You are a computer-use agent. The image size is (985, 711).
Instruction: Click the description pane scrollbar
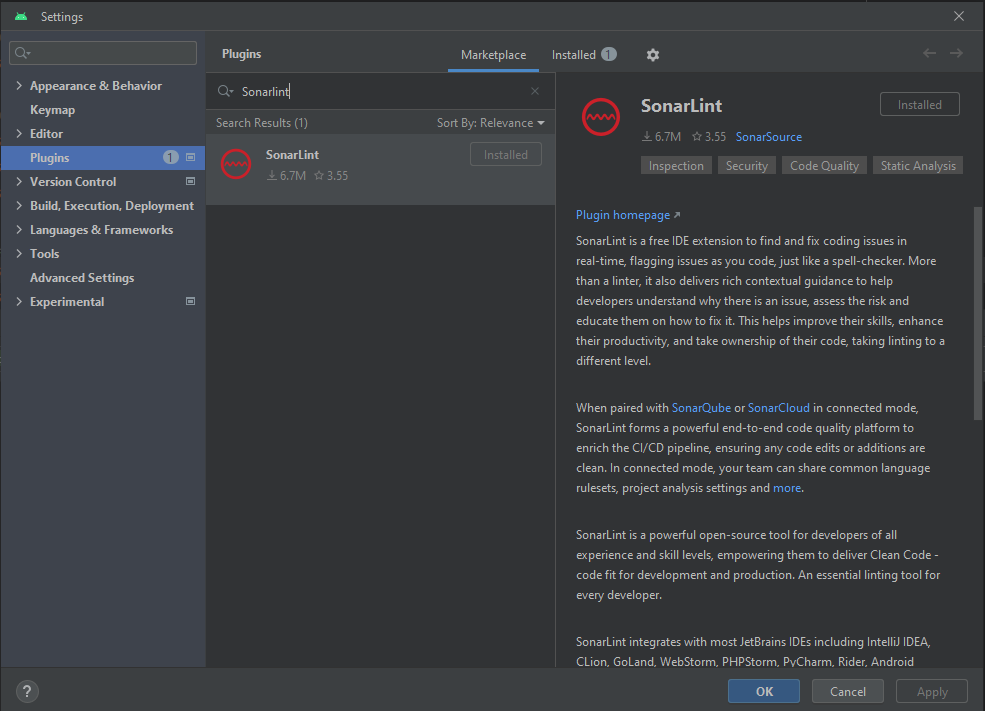[x=977, y=312]
